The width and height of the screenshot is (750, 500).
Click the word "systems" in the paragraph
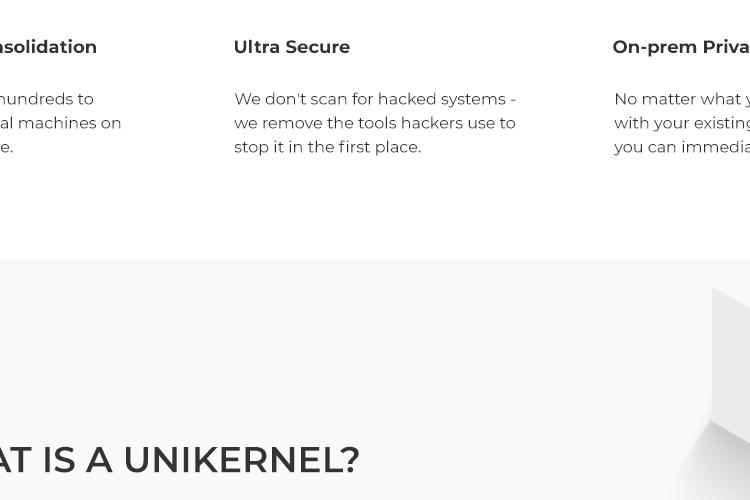click(x=473, y=100)
